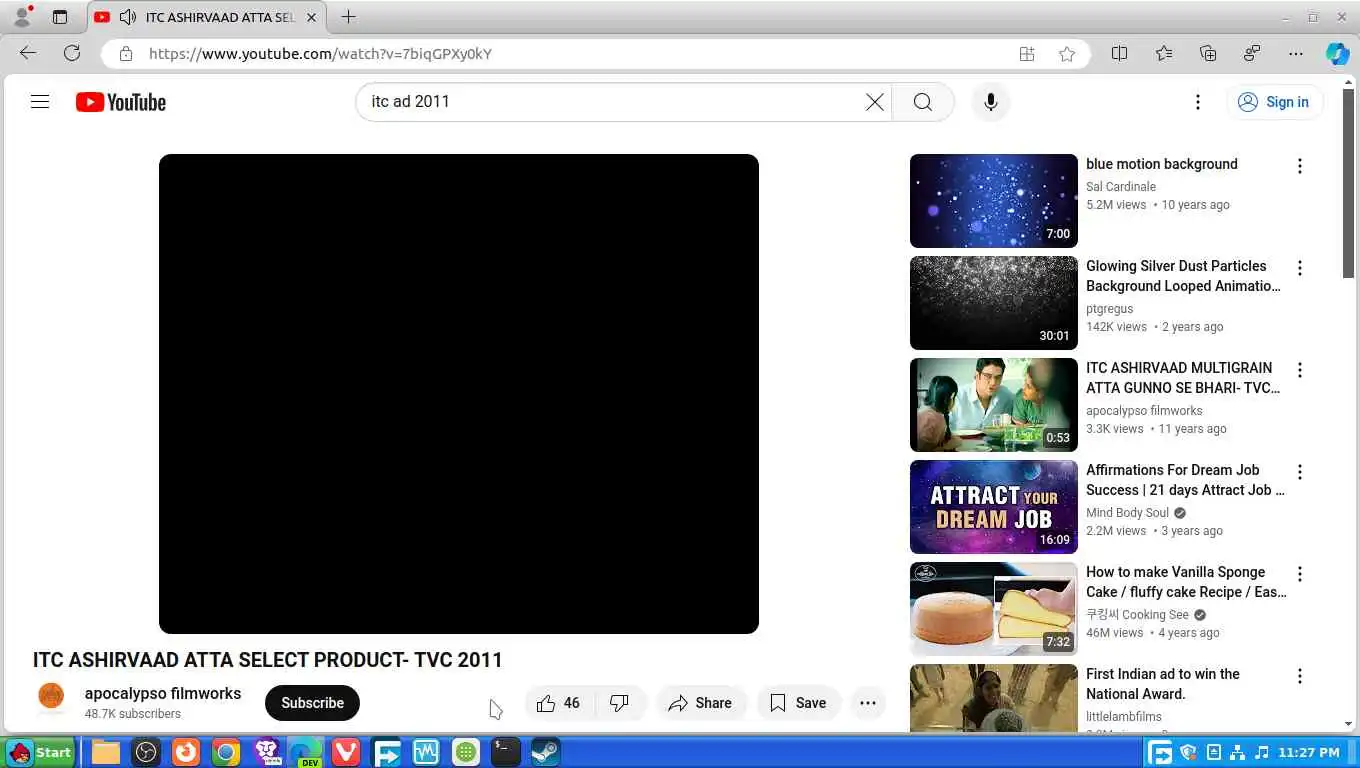Open options for Vanilla Sponge Cake video
Screen dimensions: 1360x768
tap(1300, 574)
